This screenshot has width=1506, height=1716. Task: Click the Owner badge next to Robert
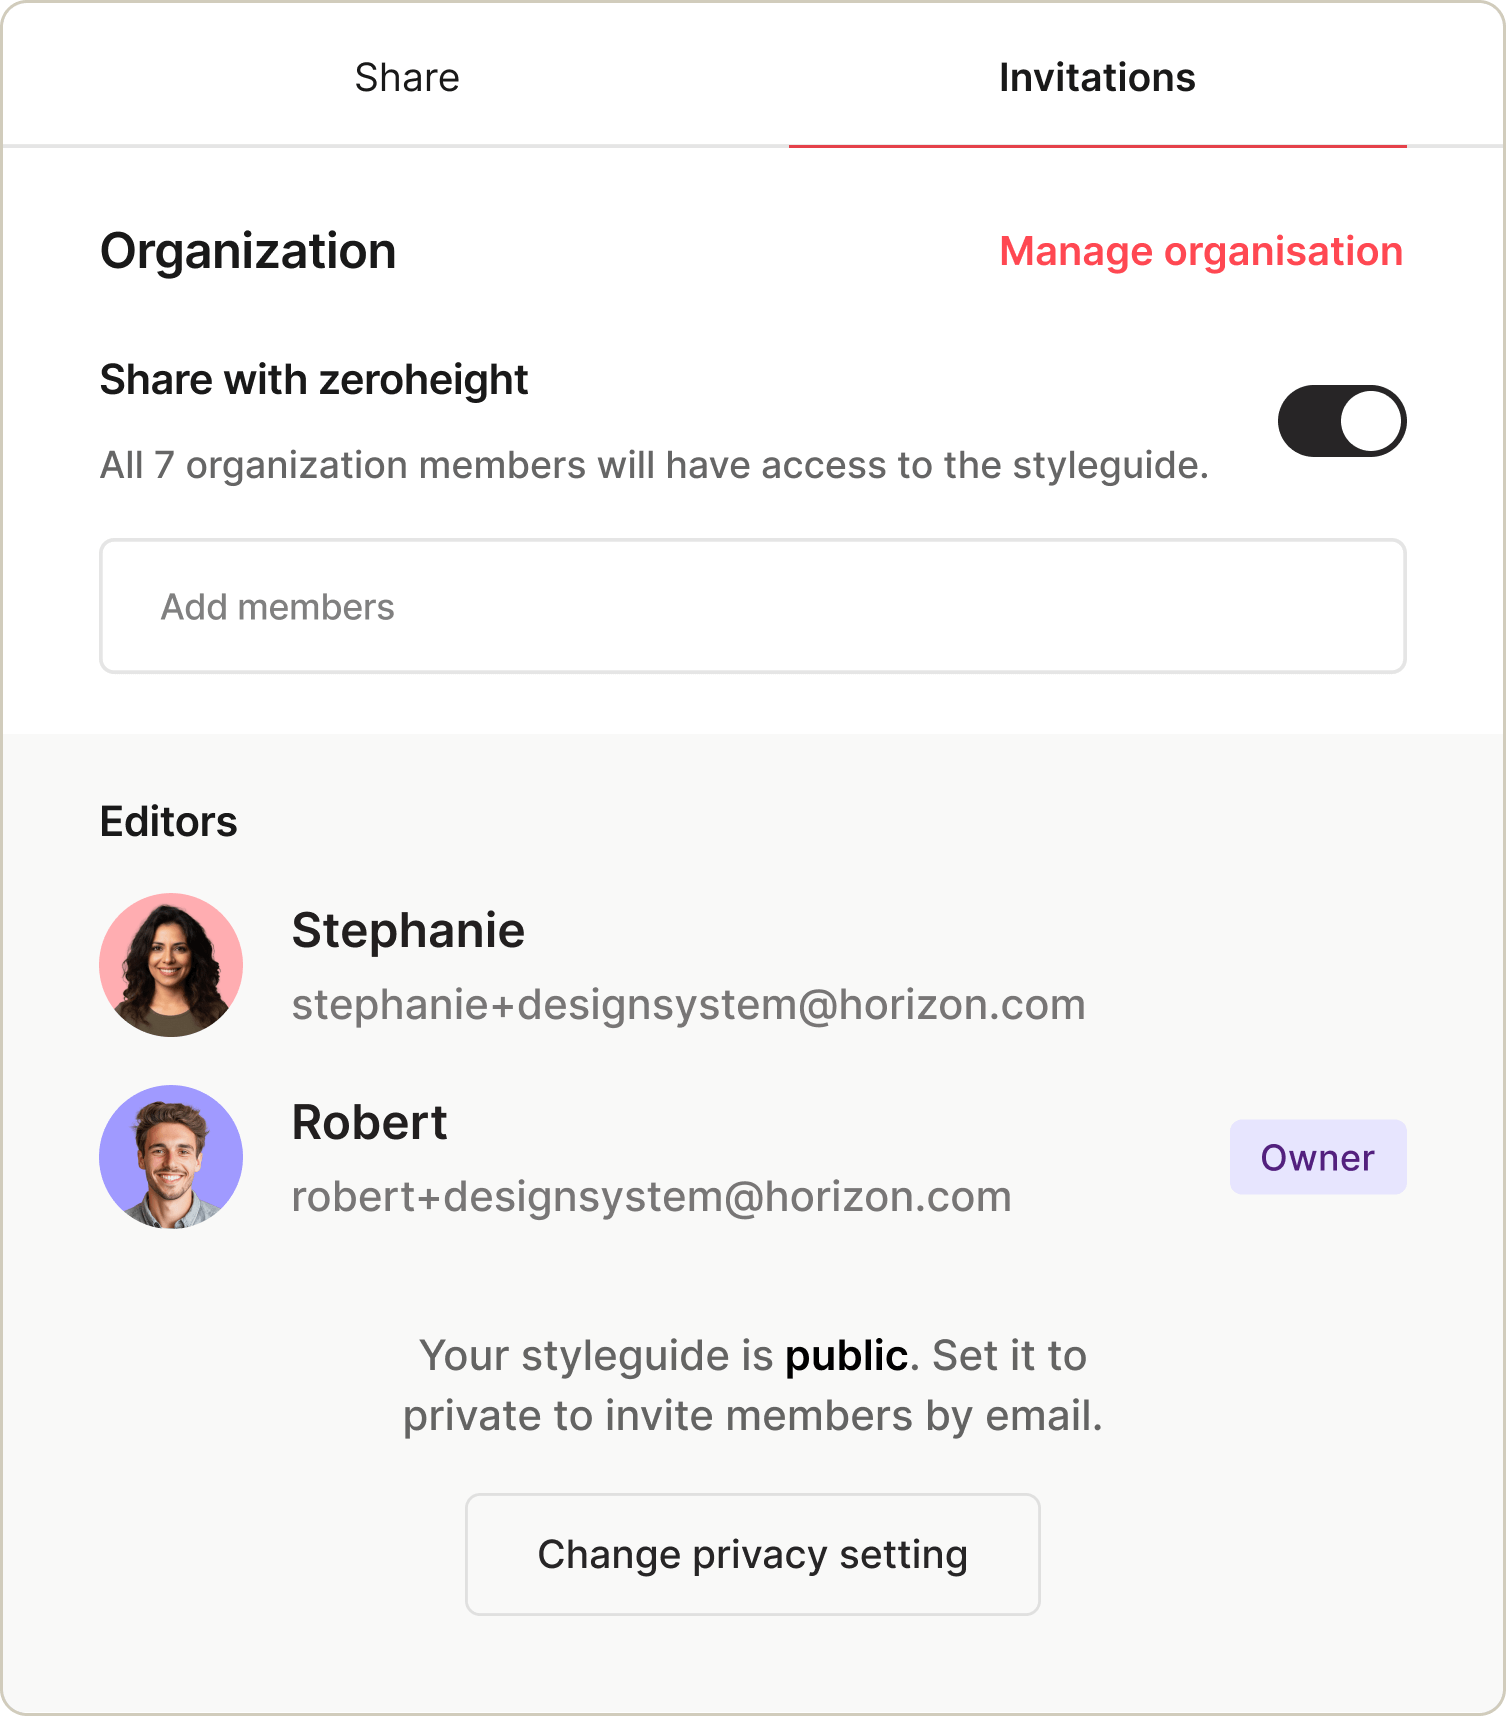1317,1157
